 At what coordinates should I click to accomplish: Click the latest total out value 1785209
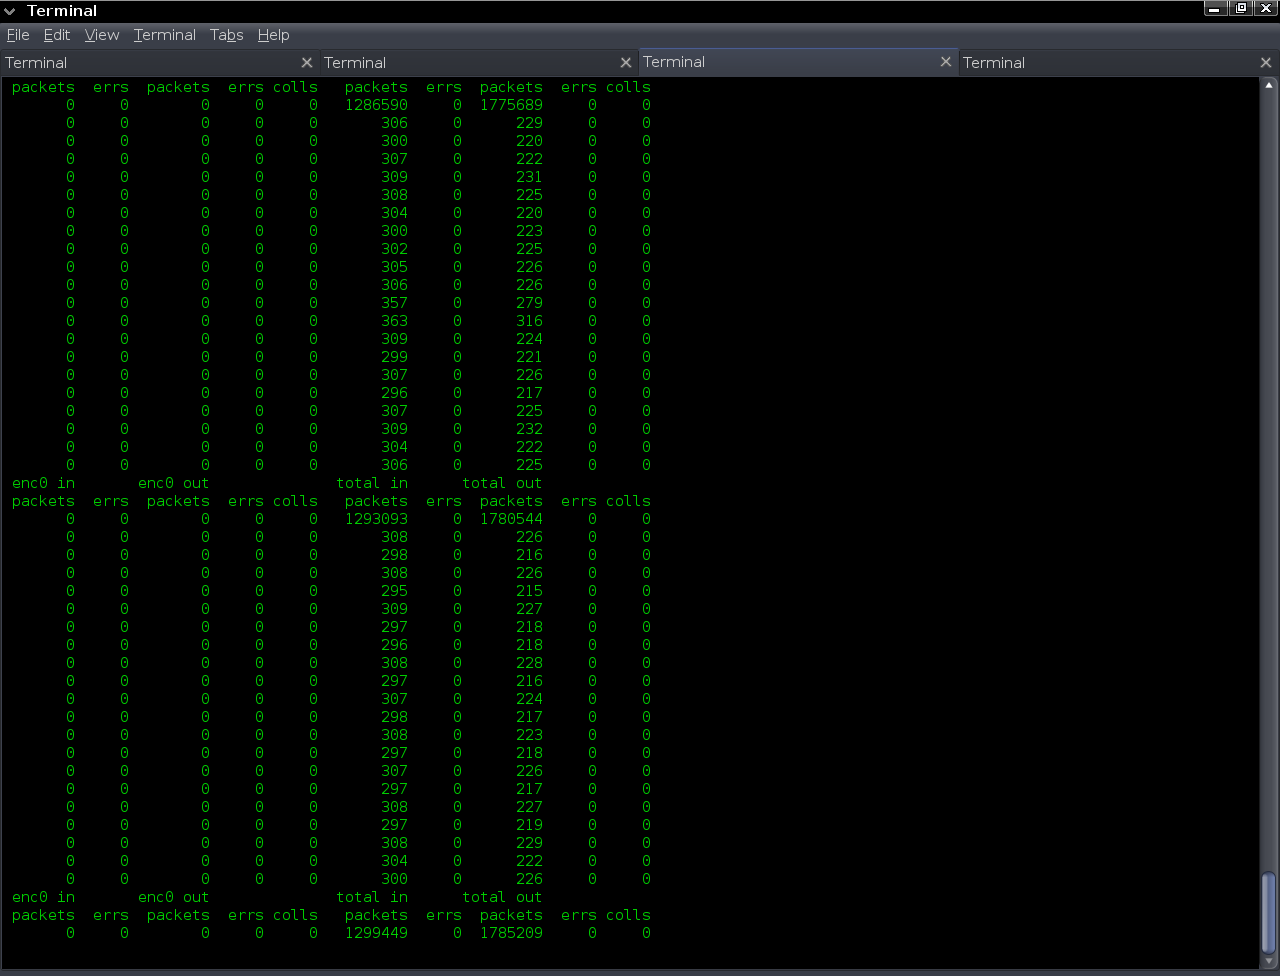(511, 933)
